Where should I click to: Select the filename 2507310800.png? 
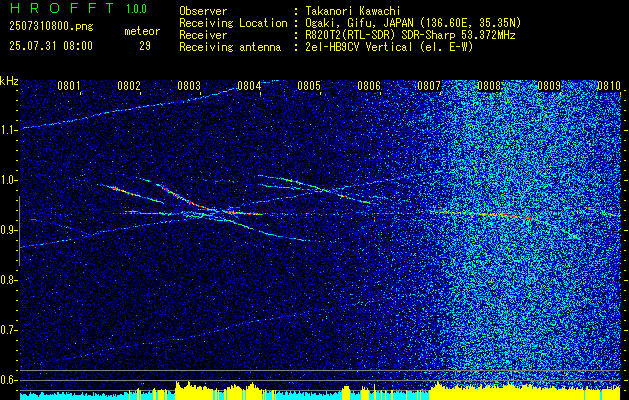(x=51, y=27)
